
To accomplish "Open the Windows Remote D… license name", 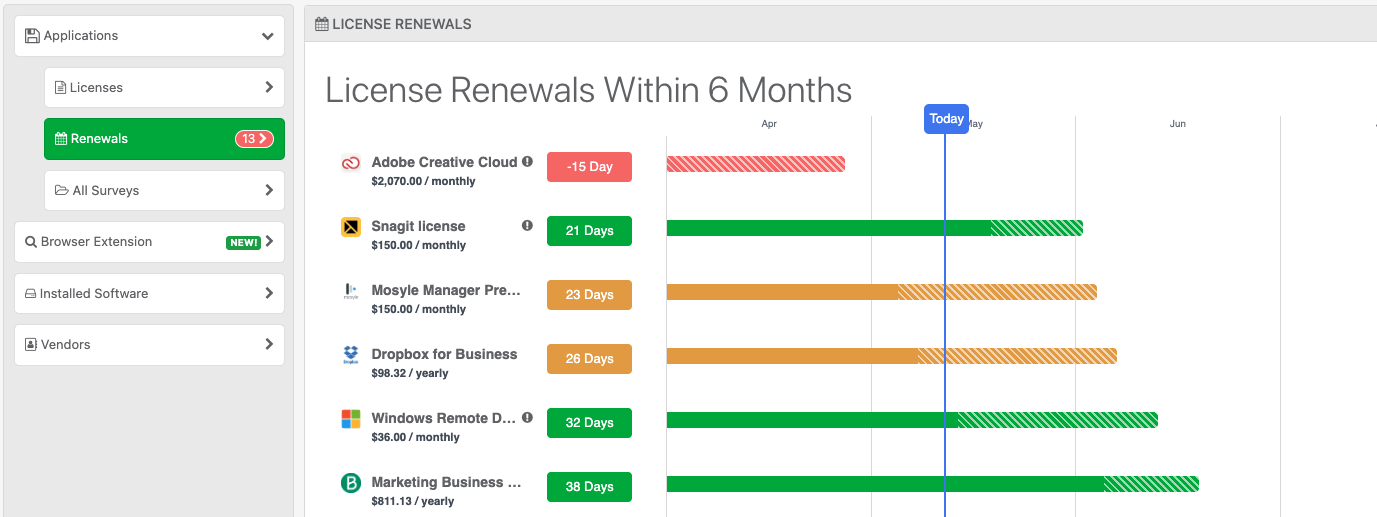I will tap(443, 418).
